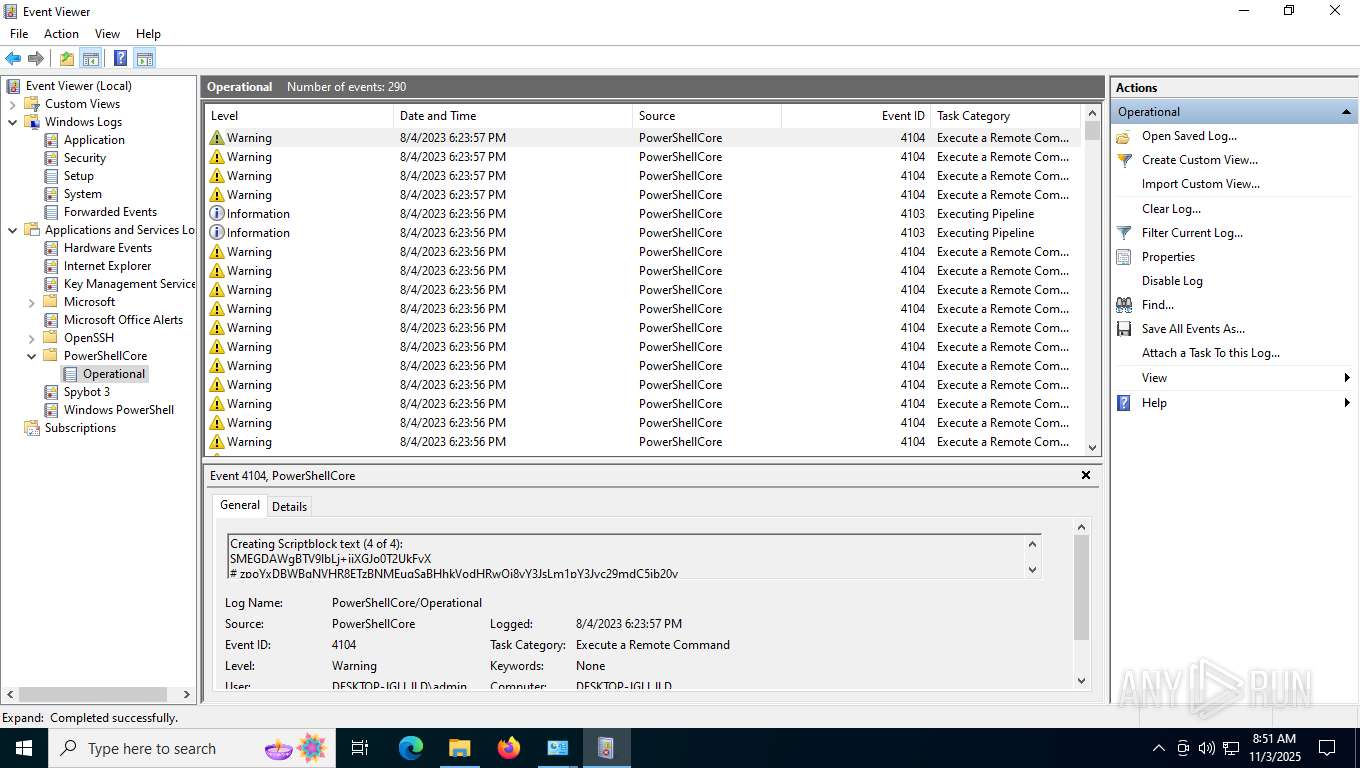Click information icon of first 4103 event row

217,214
